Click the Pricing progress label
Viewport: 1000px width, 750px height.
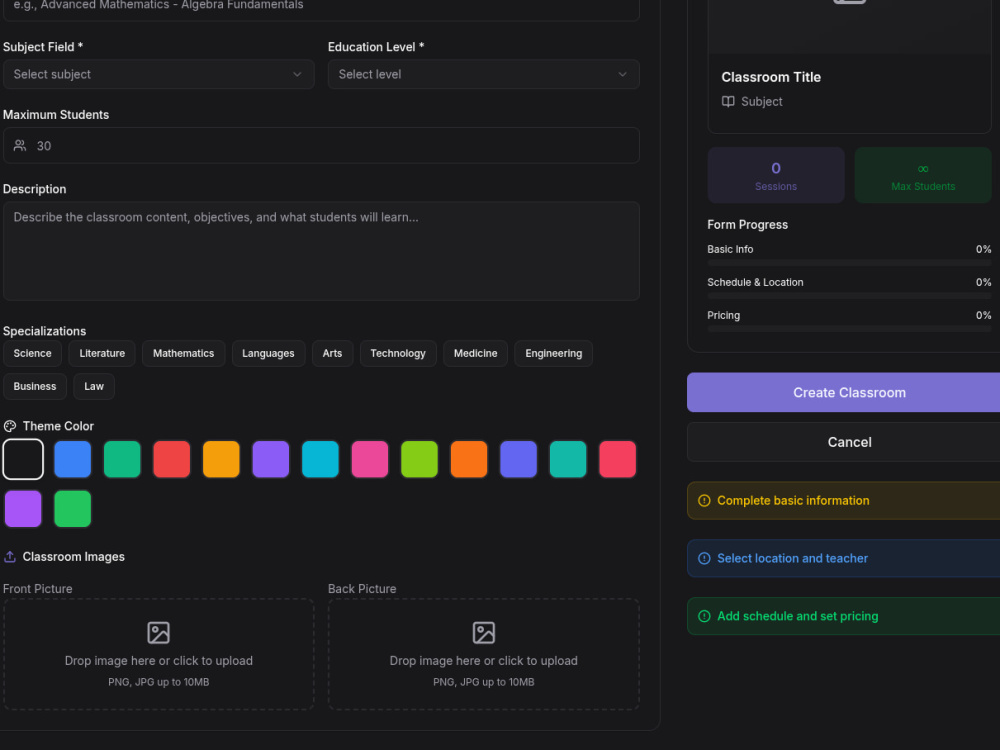point(723,316)
